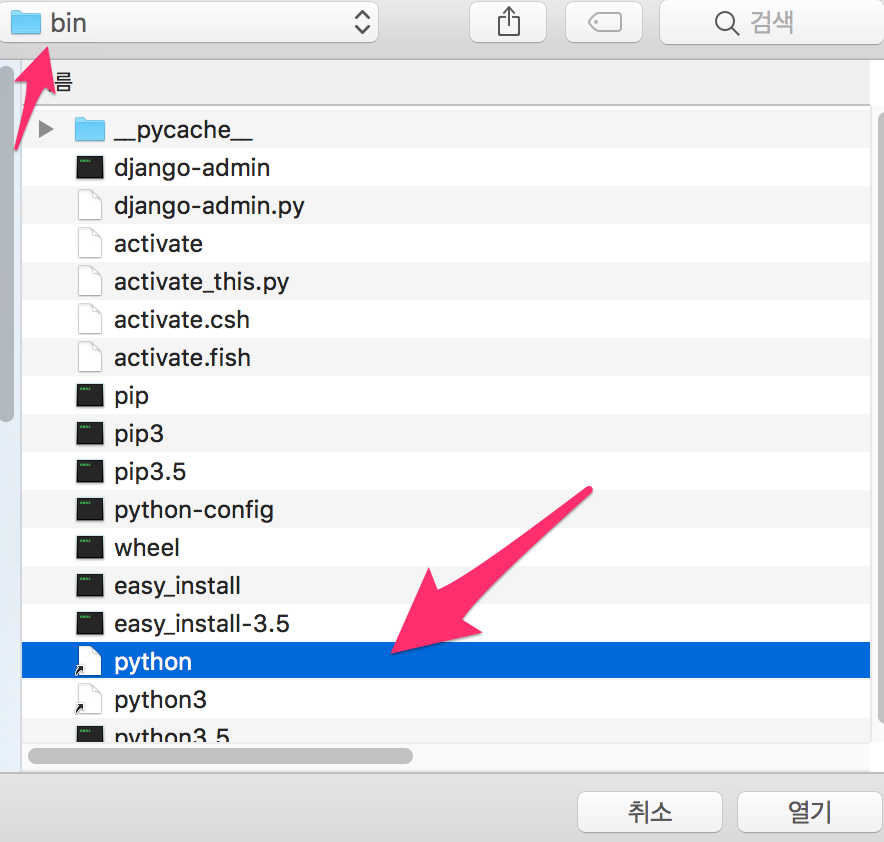Screen dimensions: 884x842
Task: Select the easy_install-3.5 file name
Action: coord(202,624)
